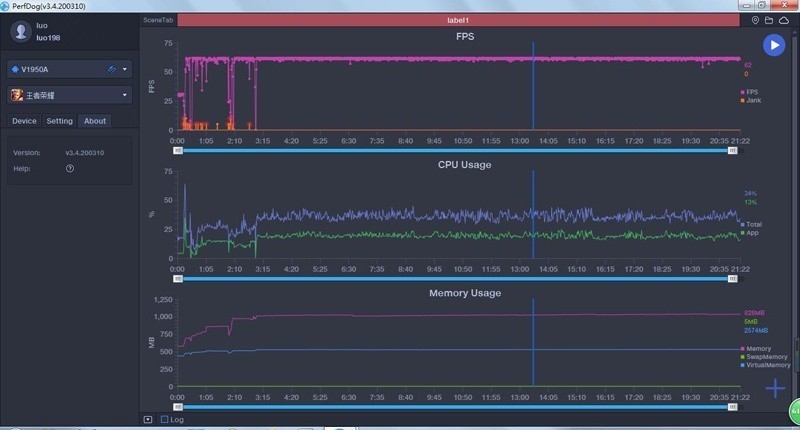The image size is (800, 430).
Task: Click the red label1 scene bar
Action: pyautogui.click(x=458, y=20)
